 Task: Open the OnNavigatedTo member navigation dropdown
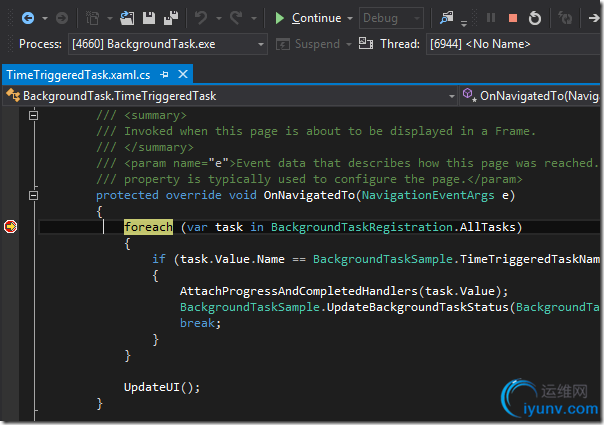531,96
